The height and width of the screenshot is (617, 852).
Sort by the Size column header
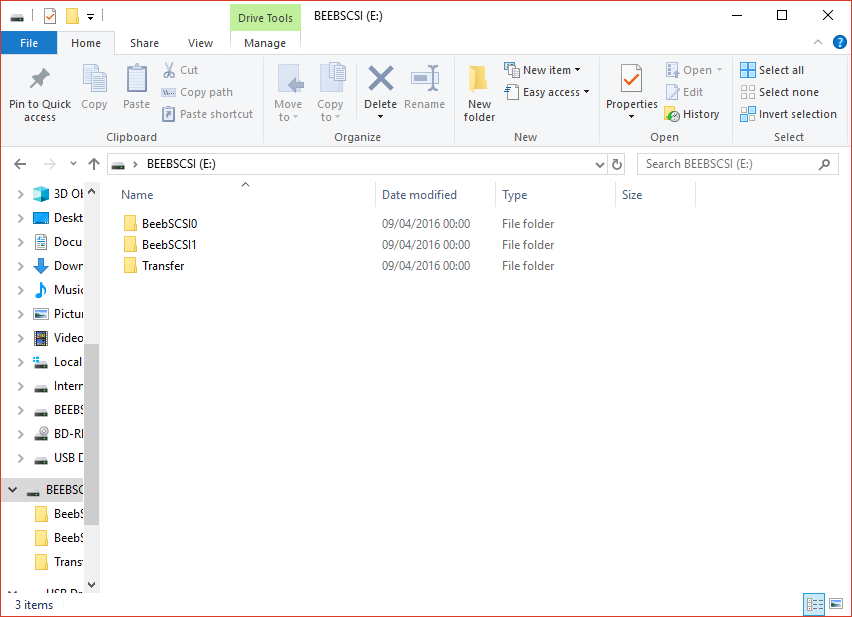coord(655,194)
